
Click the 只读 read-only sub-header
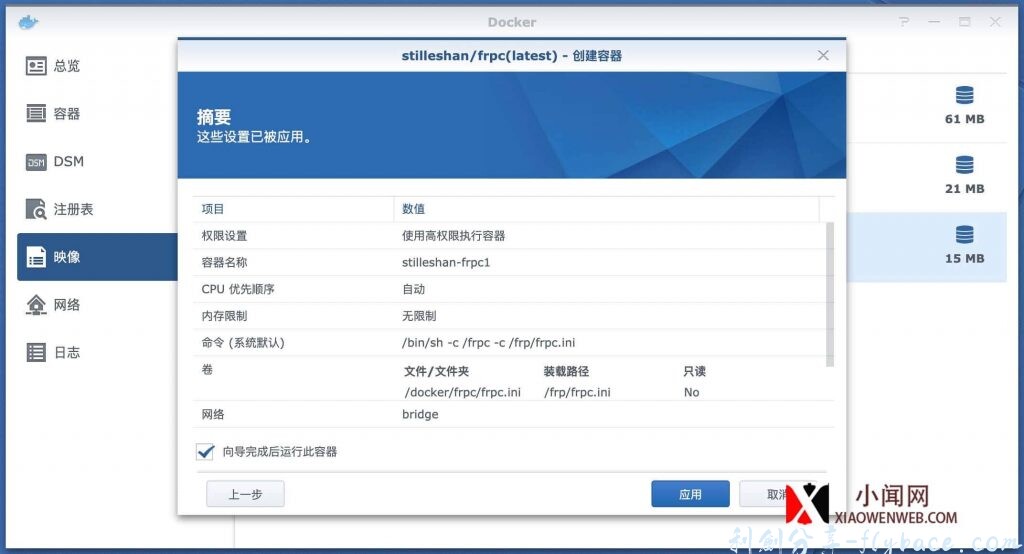click(x=694, y=371)
